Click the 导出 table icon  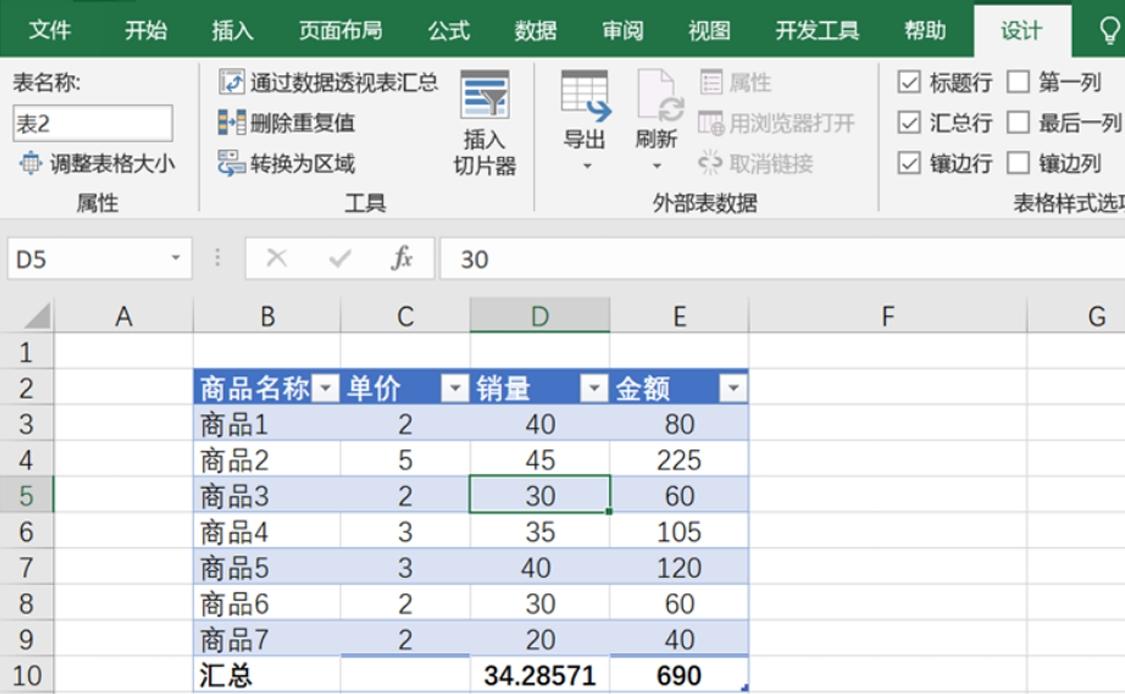[x=585, y=96]
